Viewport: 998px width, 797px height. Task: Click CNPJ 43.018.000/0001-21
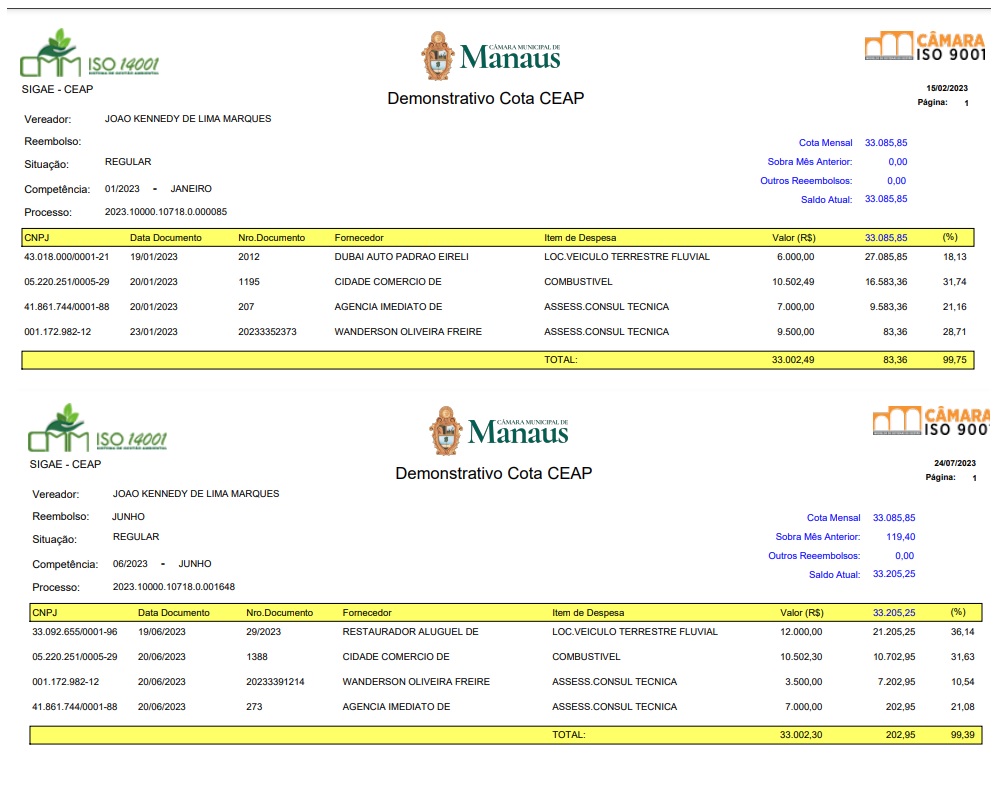point(66,257)
